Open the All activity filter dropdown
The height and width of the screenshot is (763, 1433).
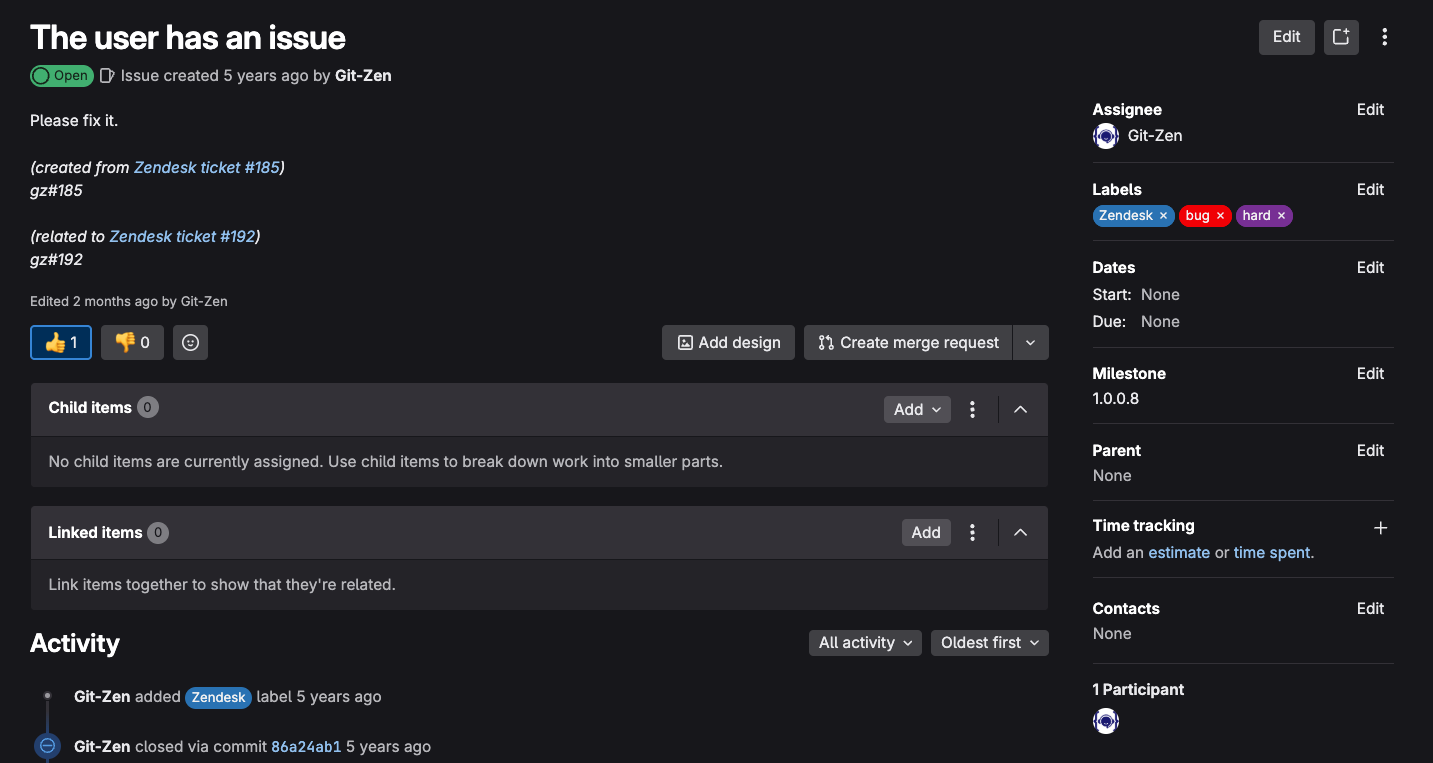click(x=864, y=642)
